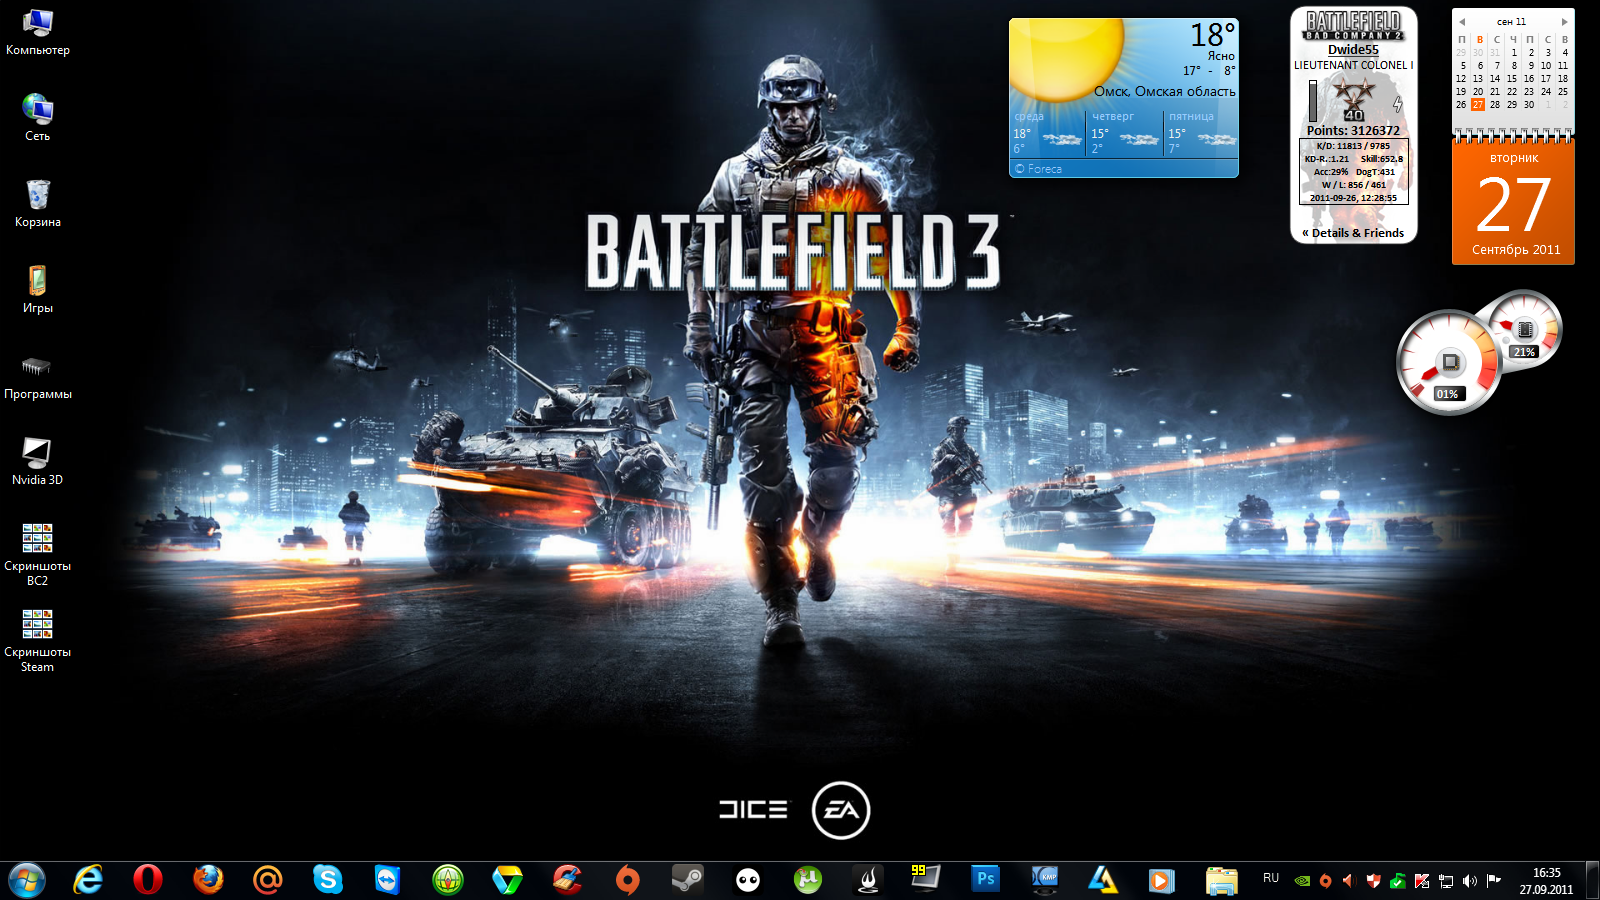Click highlighted day 27 in the calendar grid
The image size is (1600, 900).
(1478, 104)
